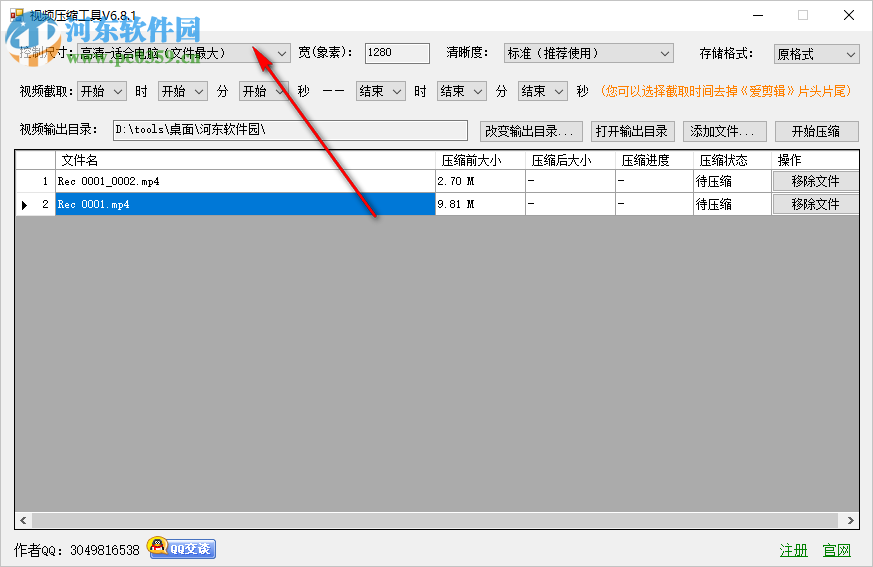Screen dimensions: 873x567
Task: Open the start hour 开始 dropdown
Action: click(102, 91)
